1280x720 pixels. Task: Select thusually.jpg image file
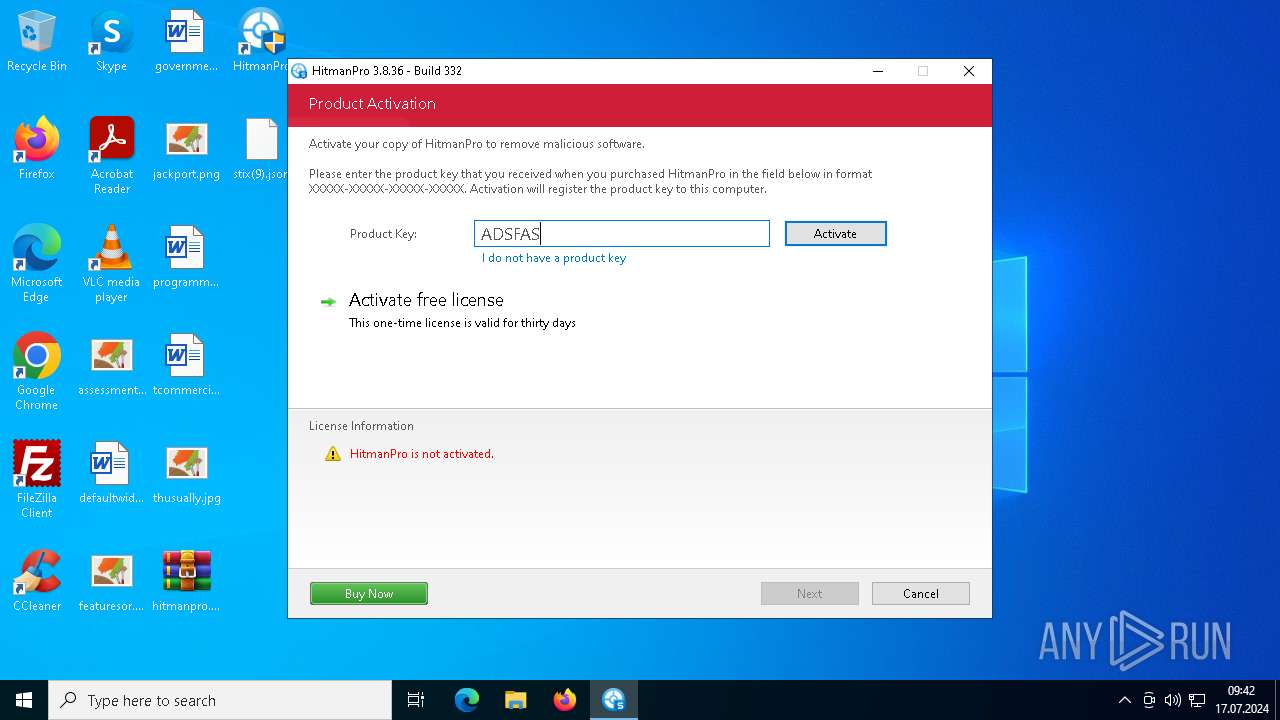point(186,473)
